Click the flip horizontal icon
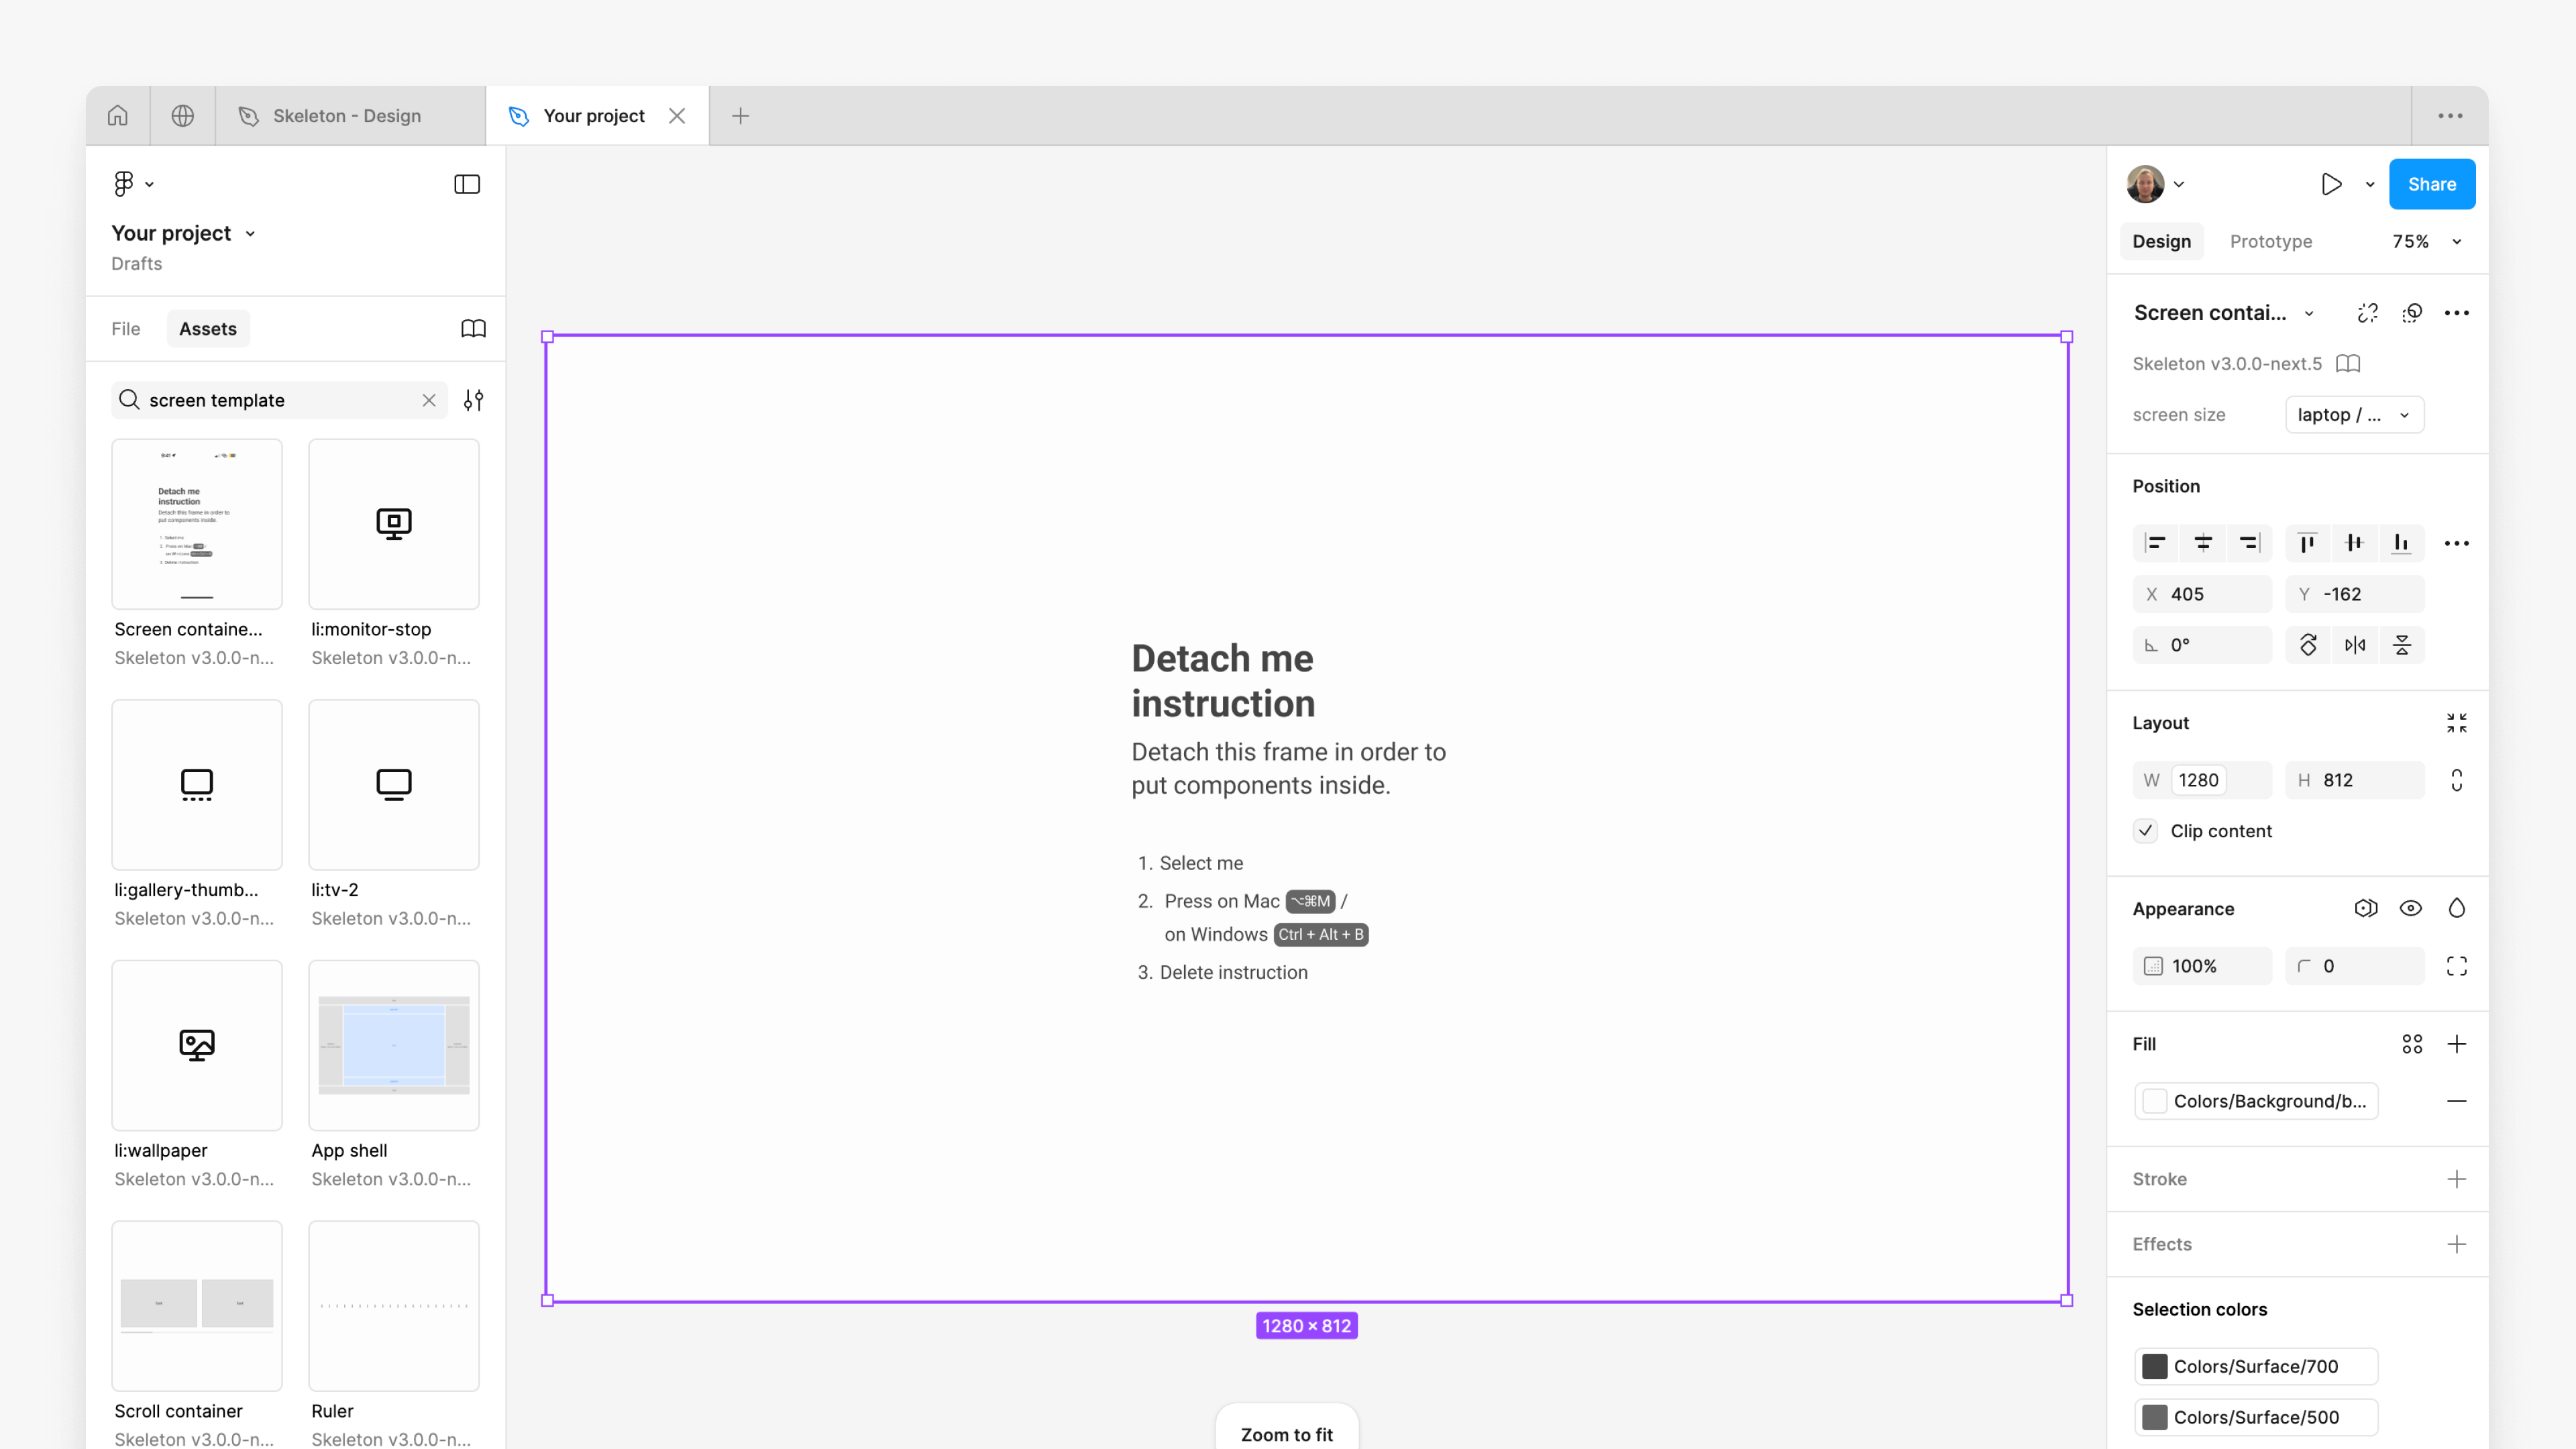Image resolution: width=2576 pixels, height=1449 pixels. (x=2355, y=645)
